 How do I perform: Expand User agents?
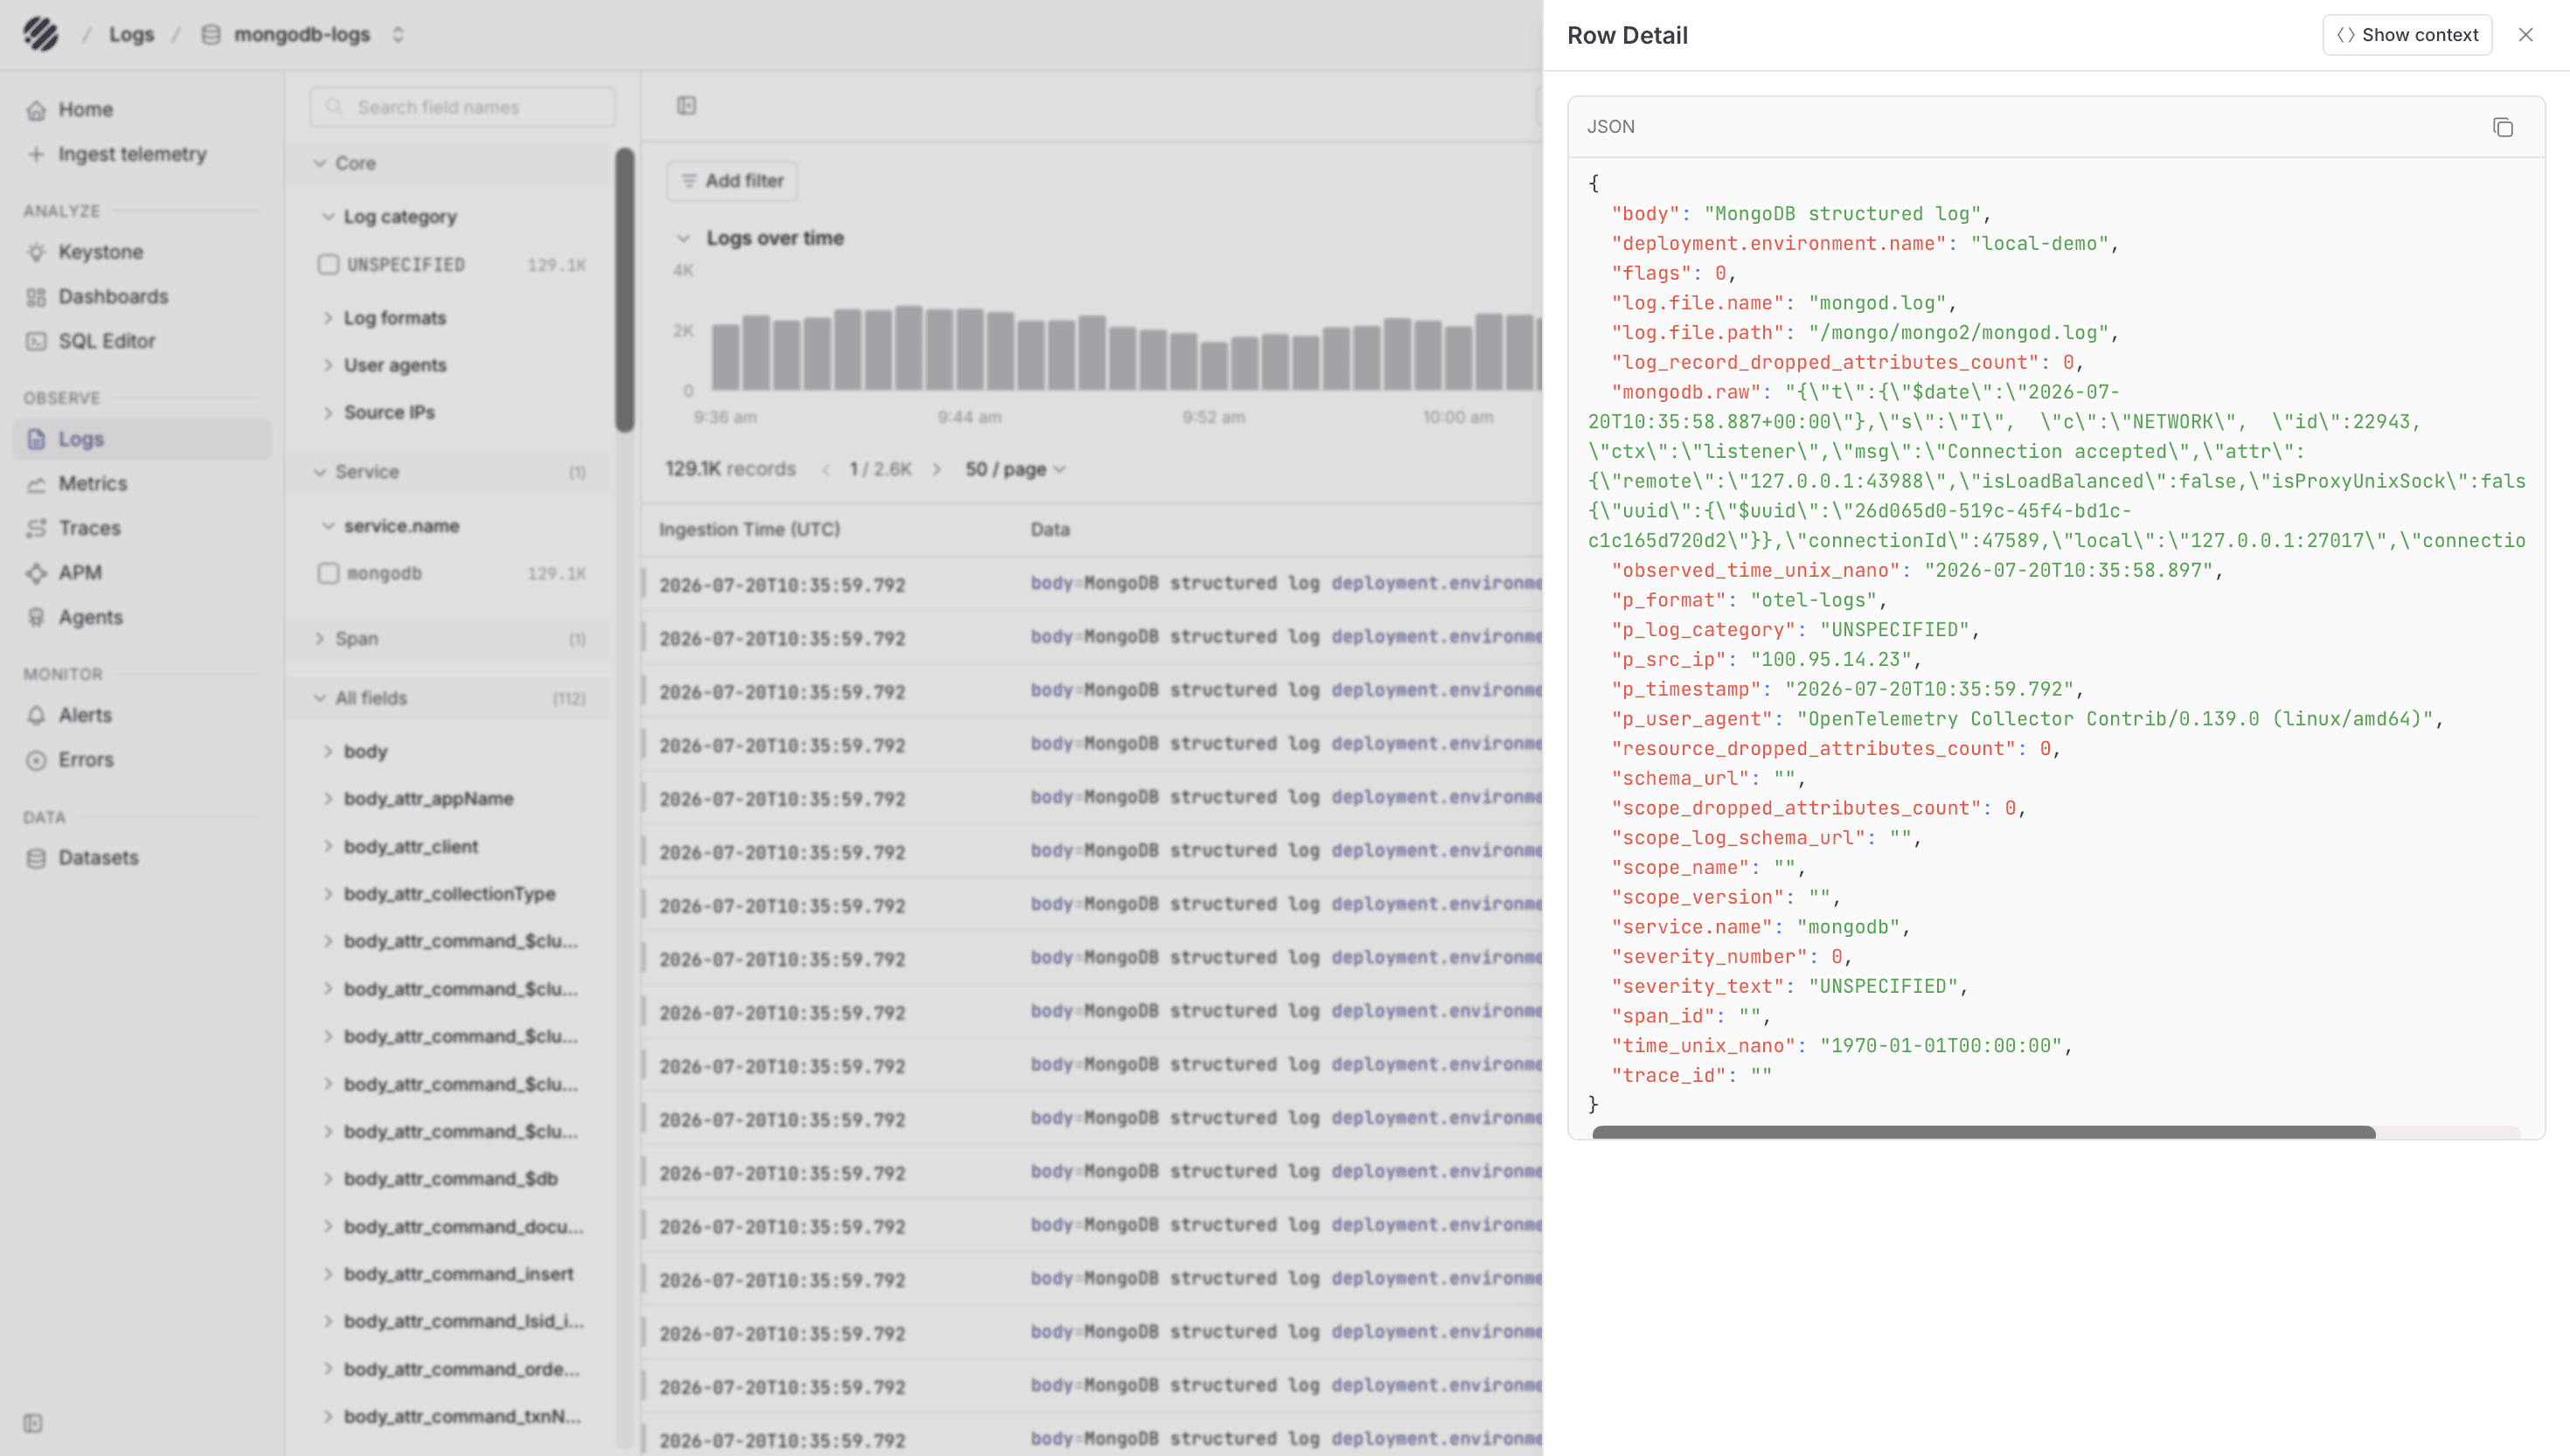328,365
